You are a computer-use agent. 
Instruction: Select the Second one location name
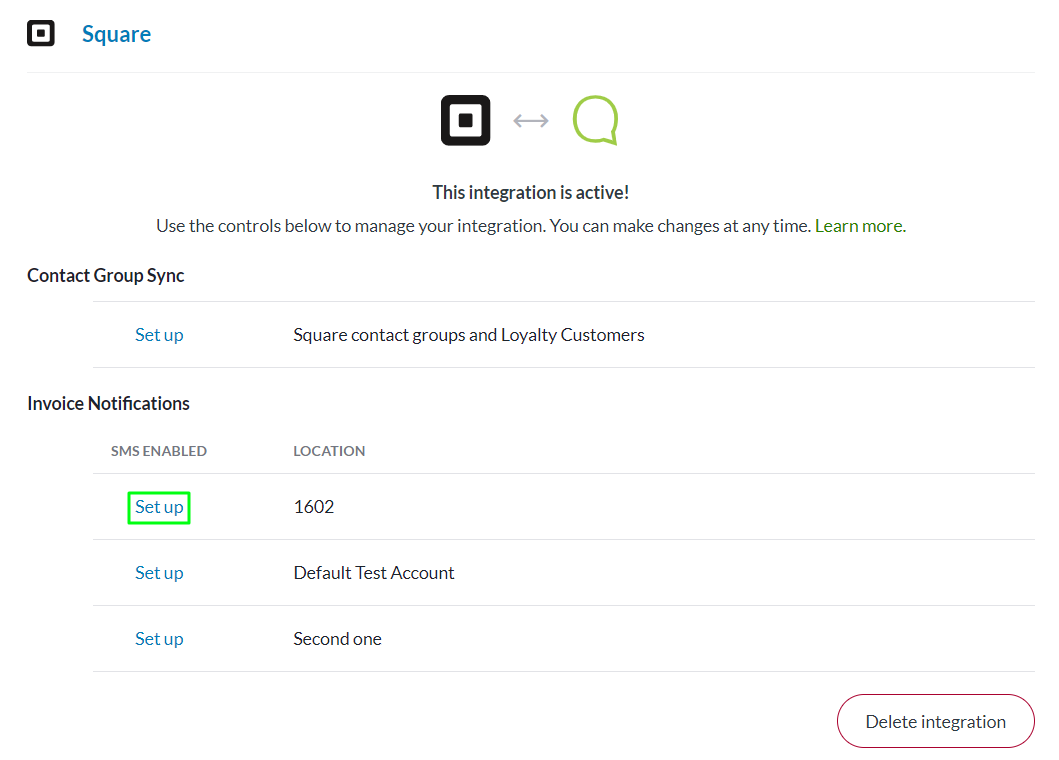[x=337, y=639]
